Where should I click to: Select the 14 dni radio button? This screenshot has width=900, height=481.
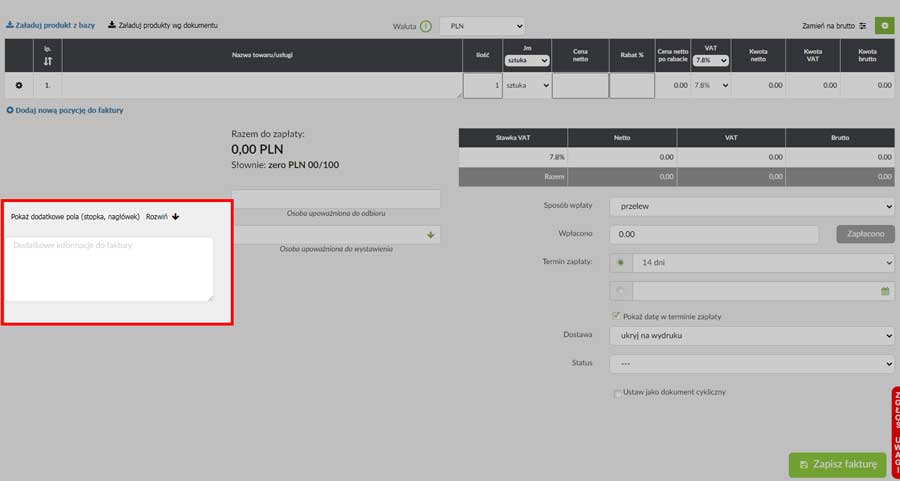coord(620,263)
